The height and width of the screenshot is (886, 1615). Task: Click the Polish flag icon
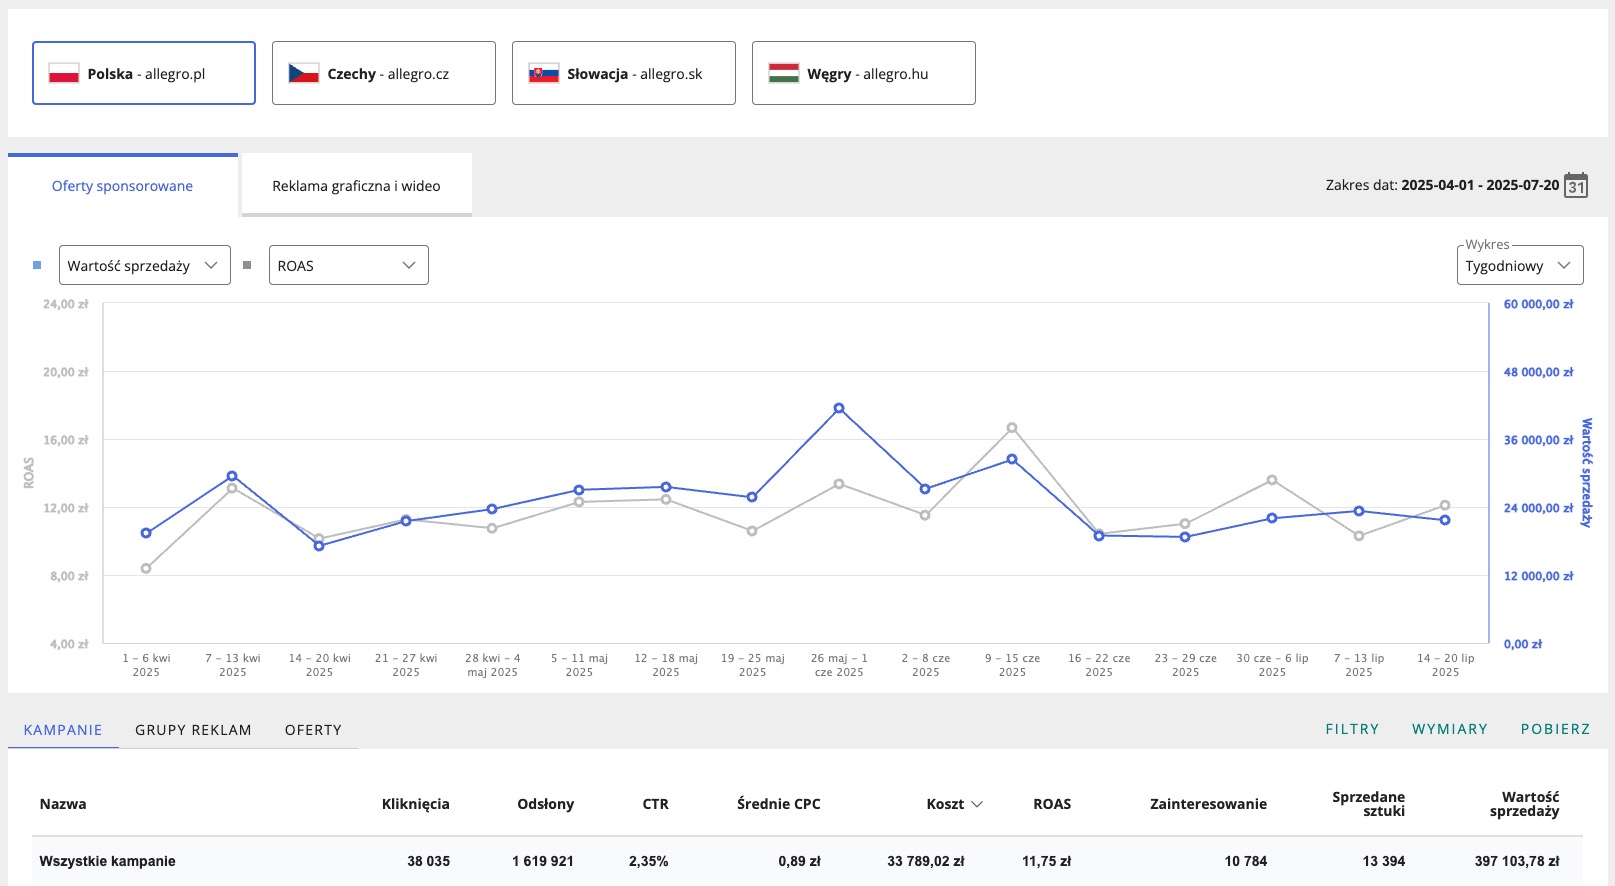pyautogui.click(x=64, y=73)
